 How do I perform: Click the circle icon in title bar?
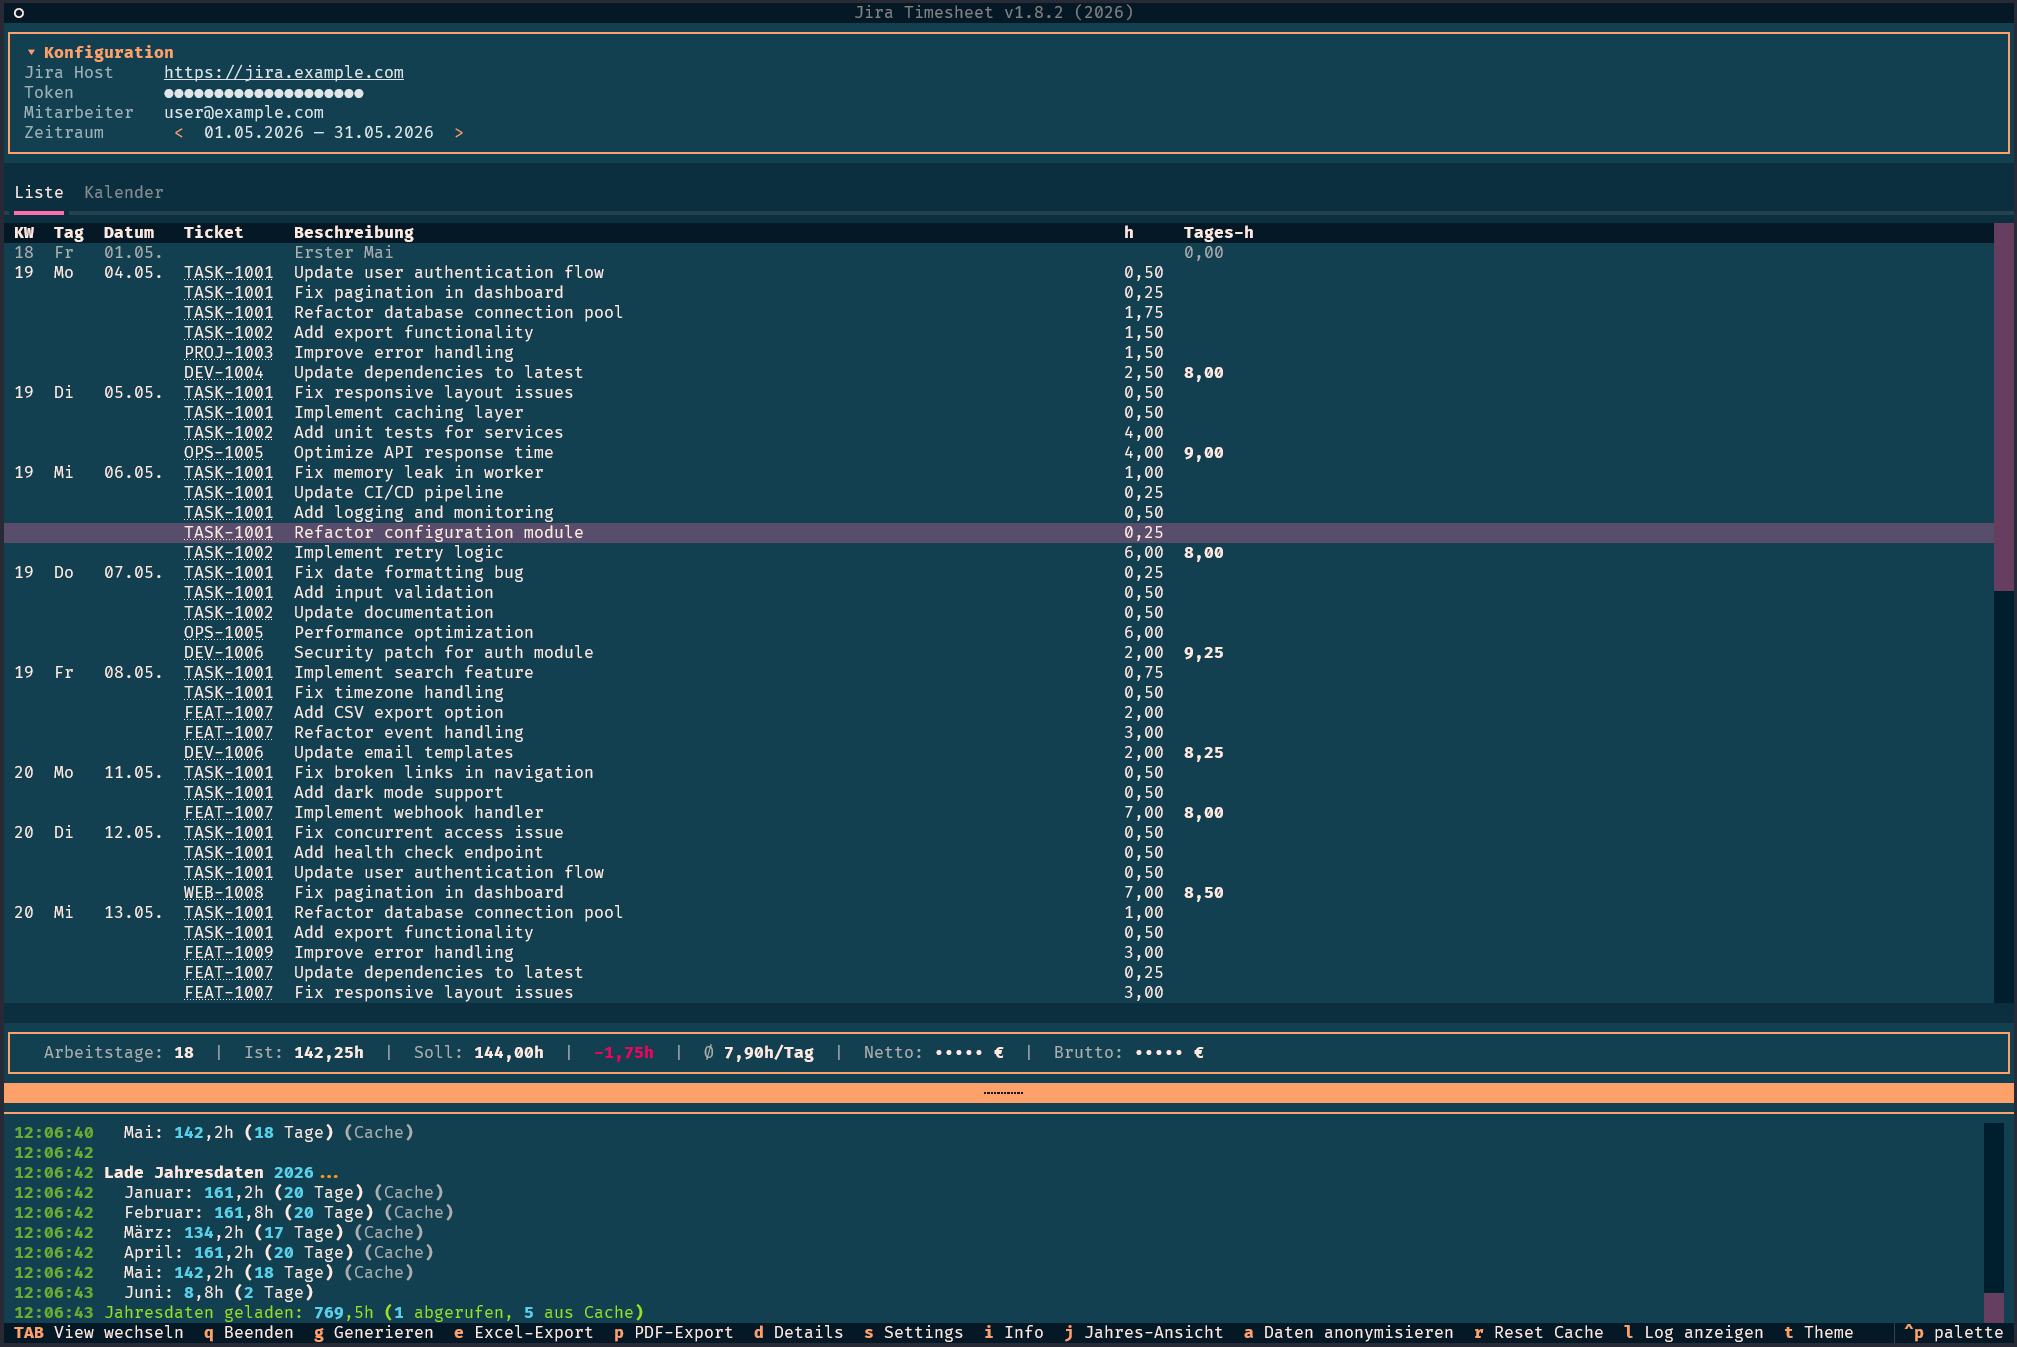point(19,12)
